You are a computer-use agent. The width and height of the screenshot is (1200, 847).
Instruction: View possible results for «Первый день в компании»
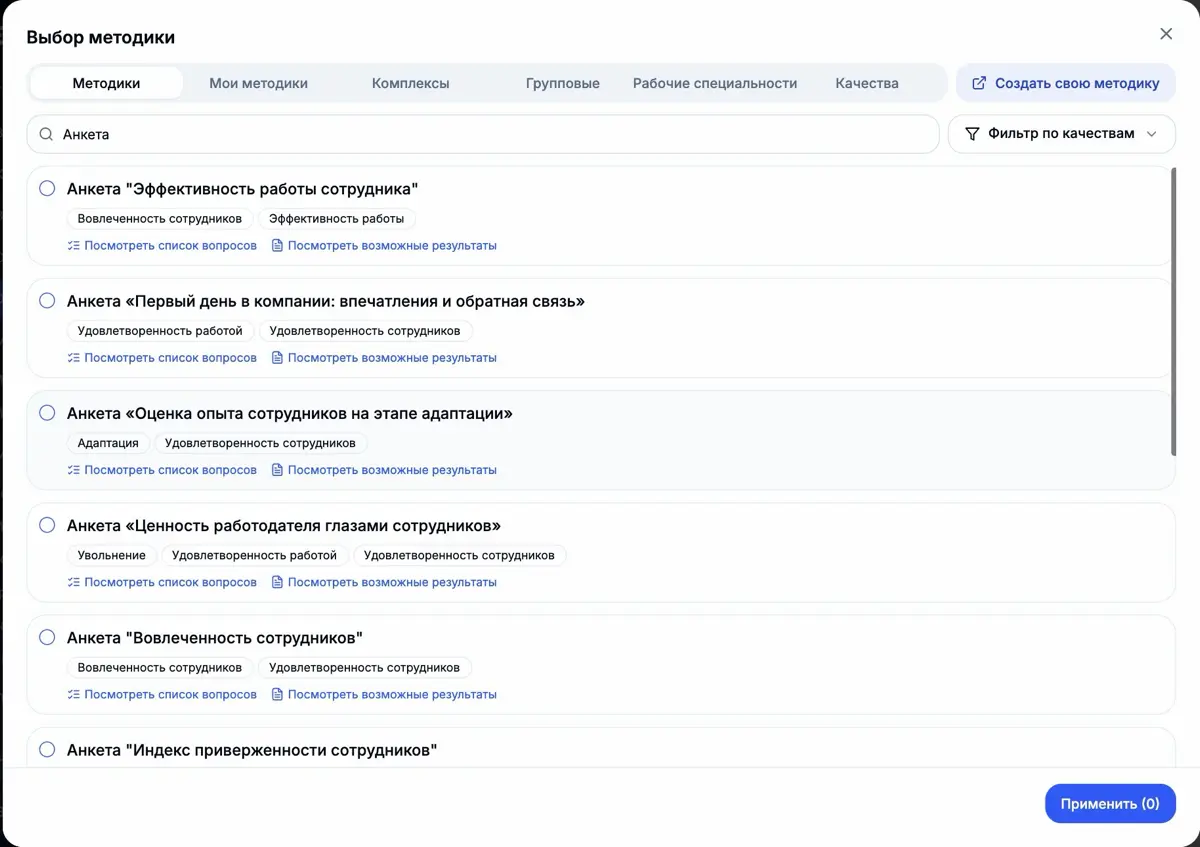click(x=384, y=357)
